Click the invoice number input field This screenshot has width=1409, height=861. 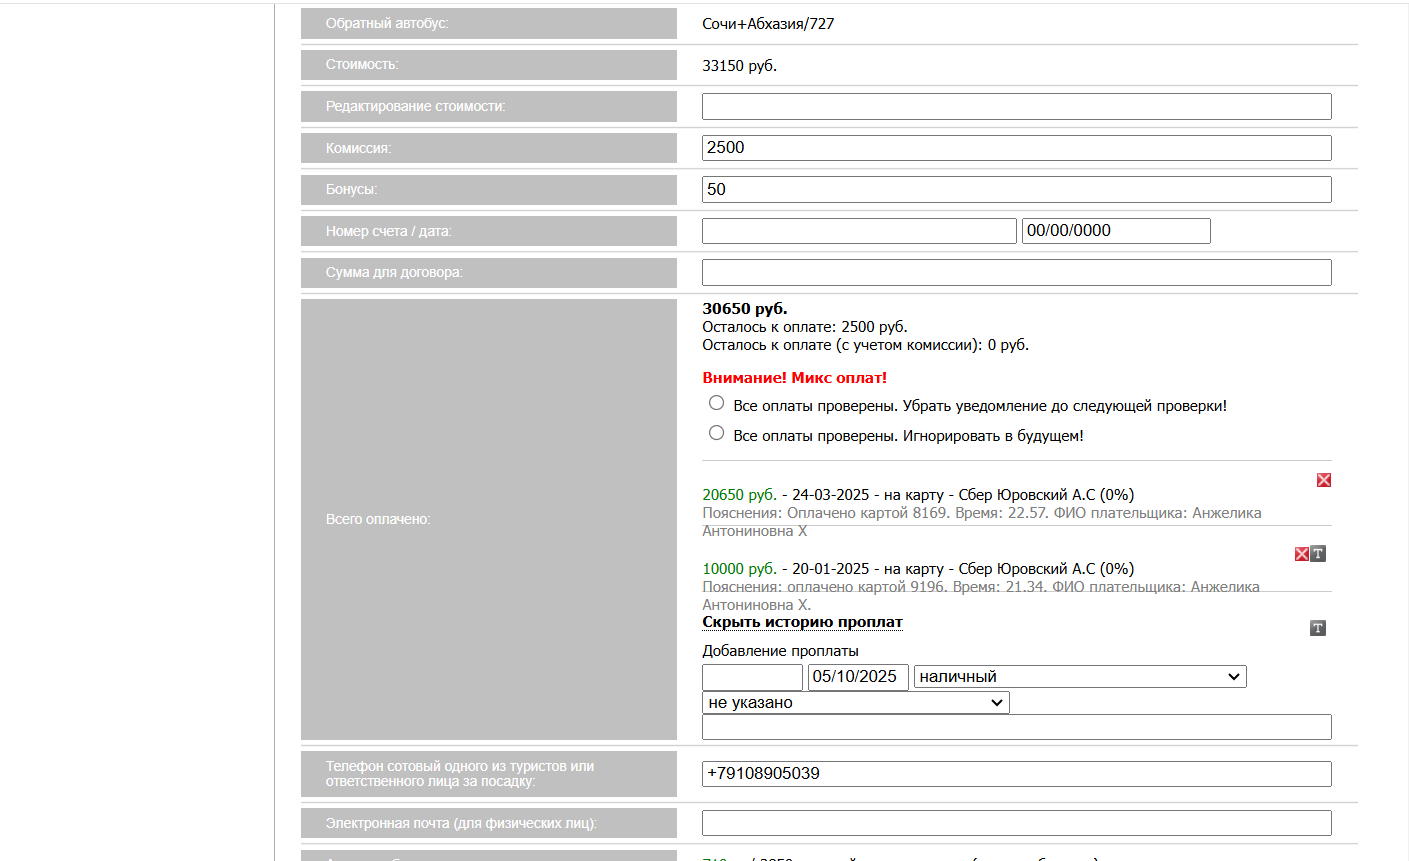(x=859, y=231)
